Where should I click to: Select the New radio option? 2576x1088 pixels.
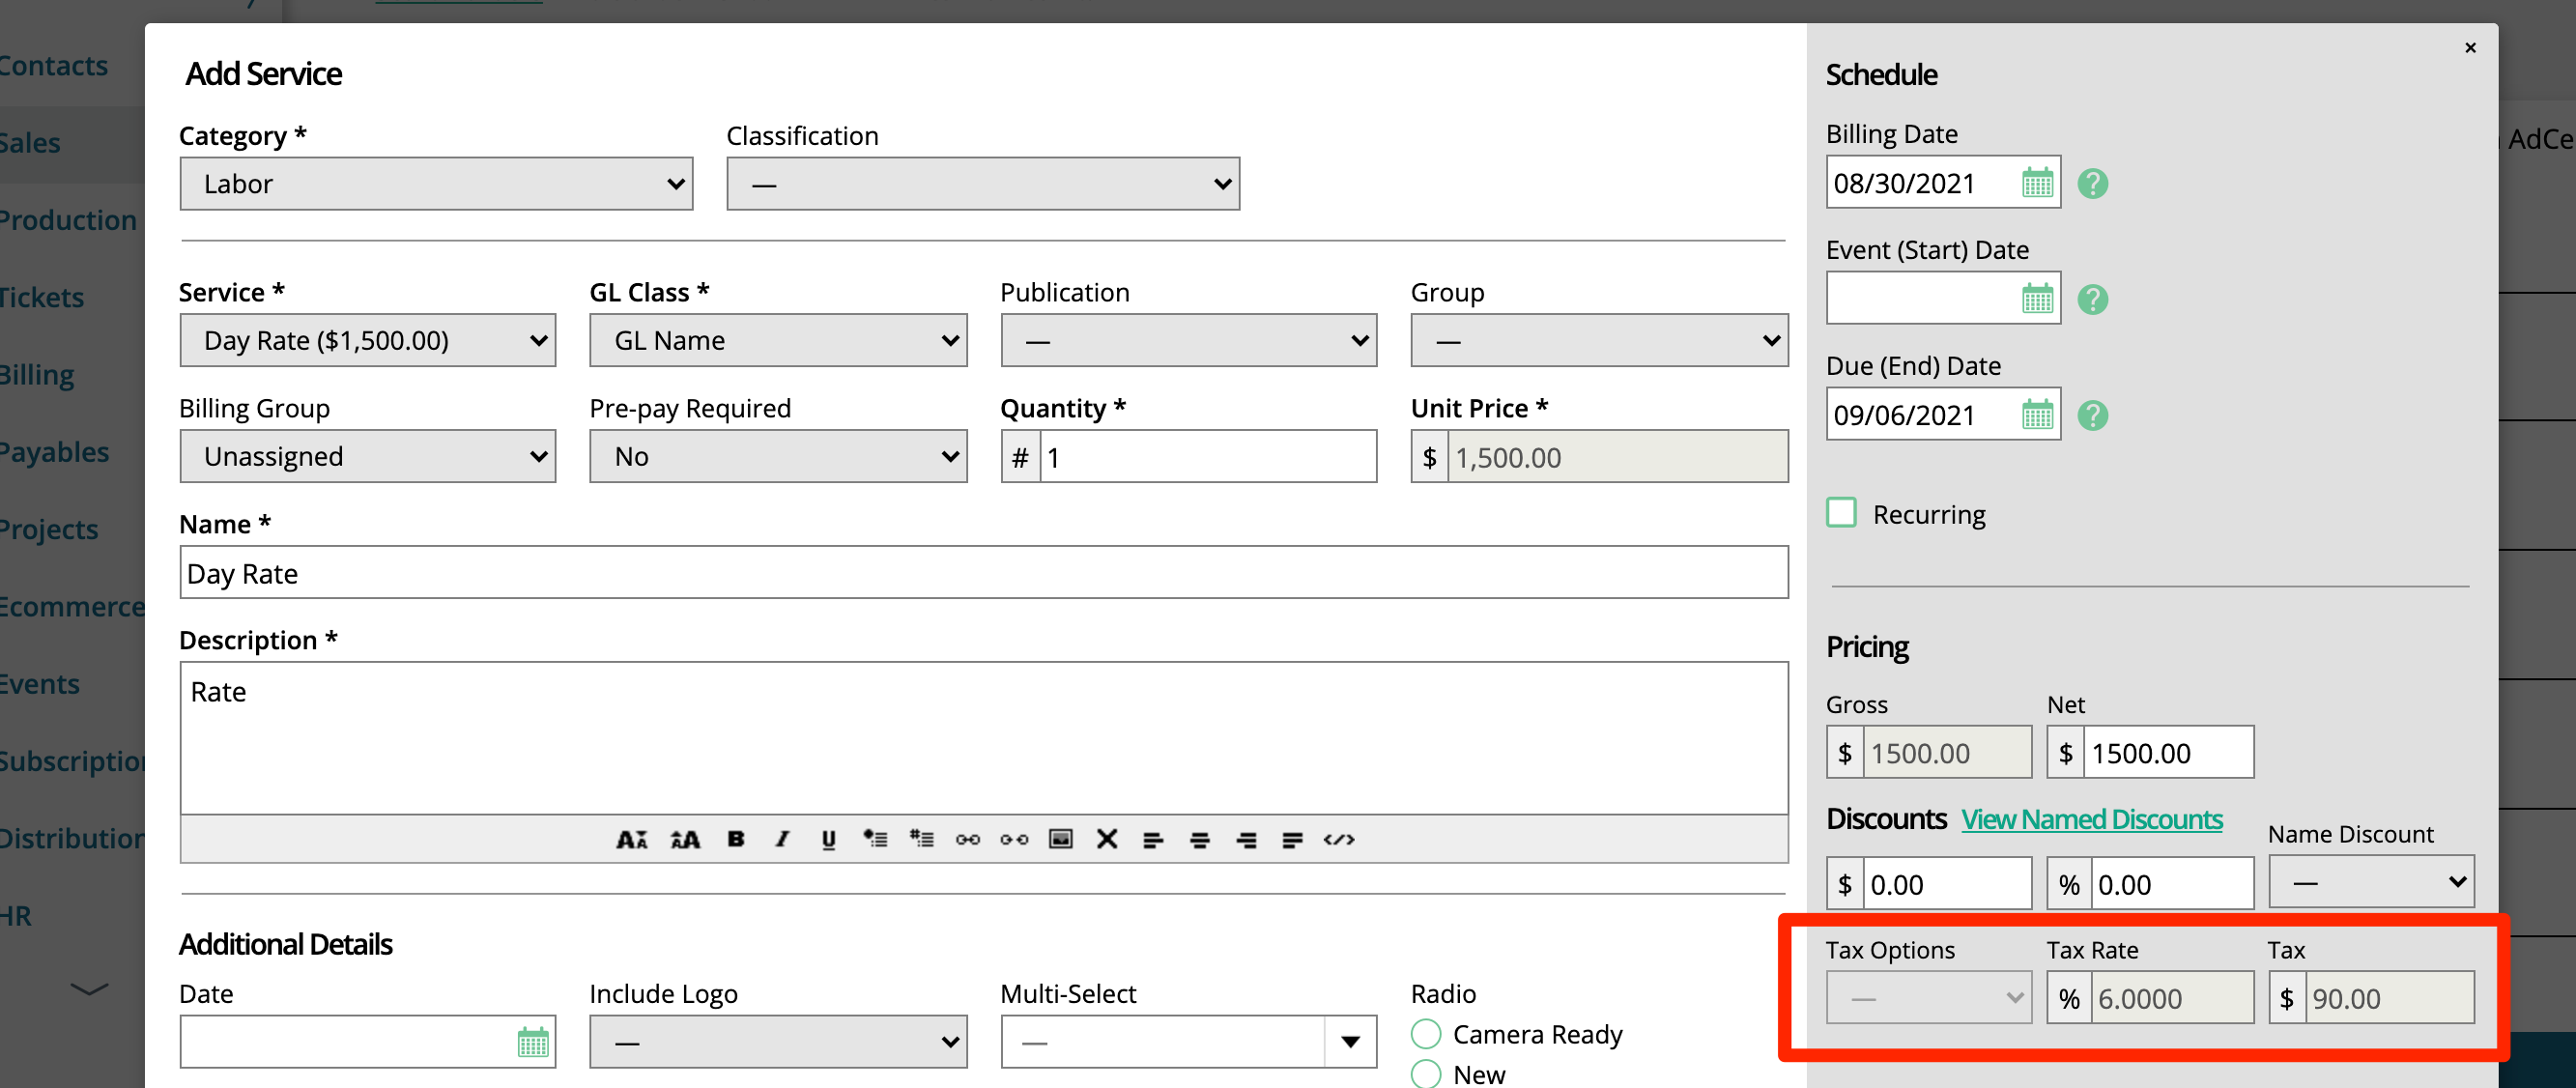(1426, 1073)
